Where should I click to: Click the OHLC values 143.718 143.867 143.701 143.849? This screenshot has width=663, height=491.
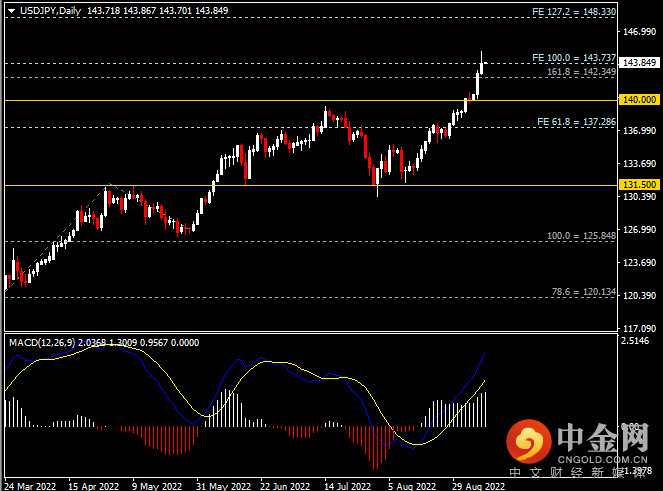coord(158,11)
